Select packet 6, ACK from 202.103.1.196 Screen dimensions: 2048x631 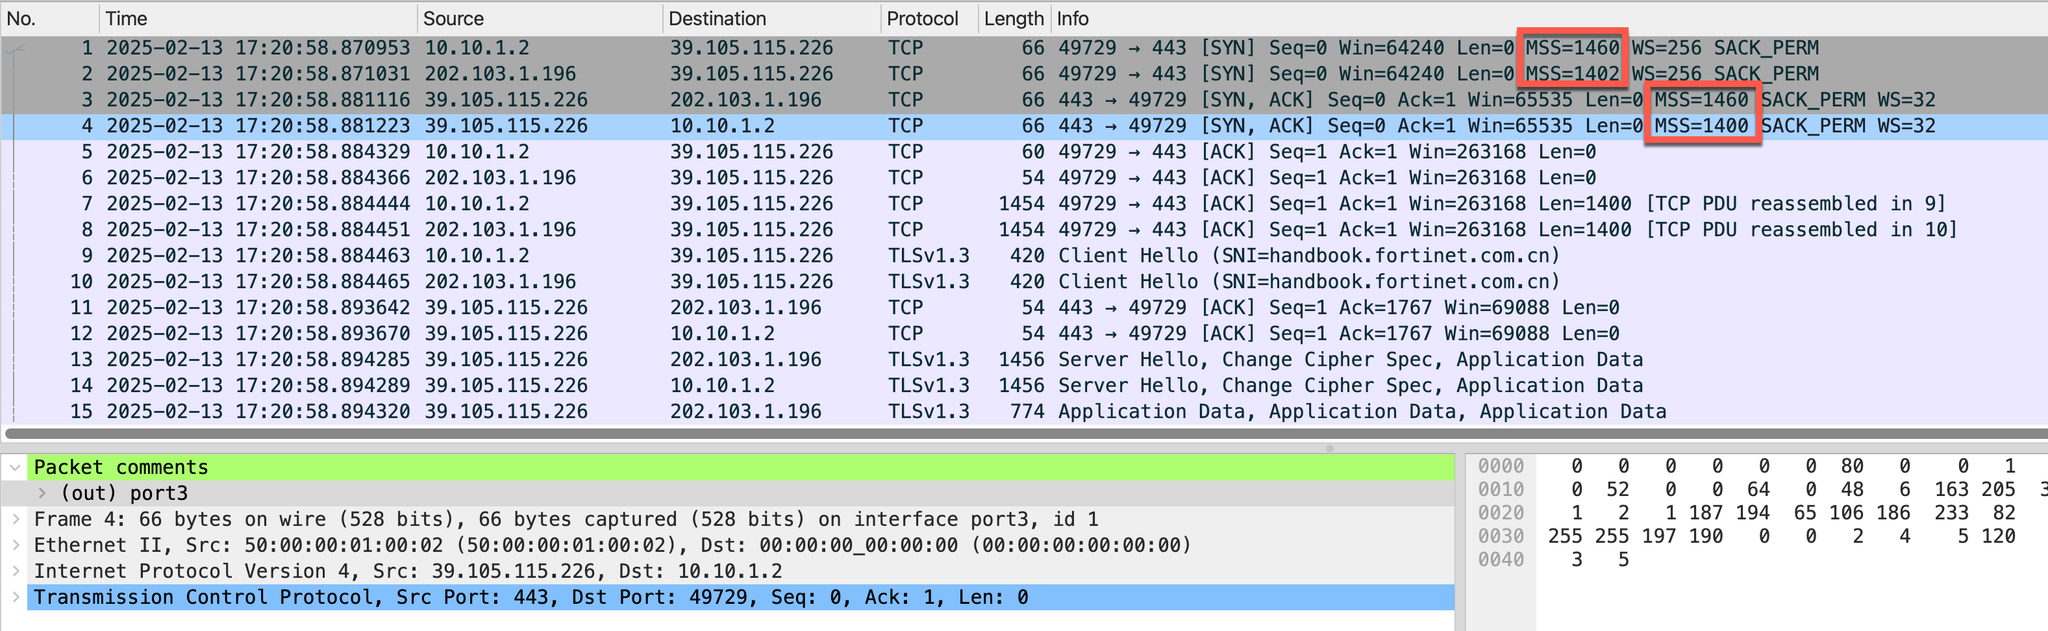tap(1024, 178)
